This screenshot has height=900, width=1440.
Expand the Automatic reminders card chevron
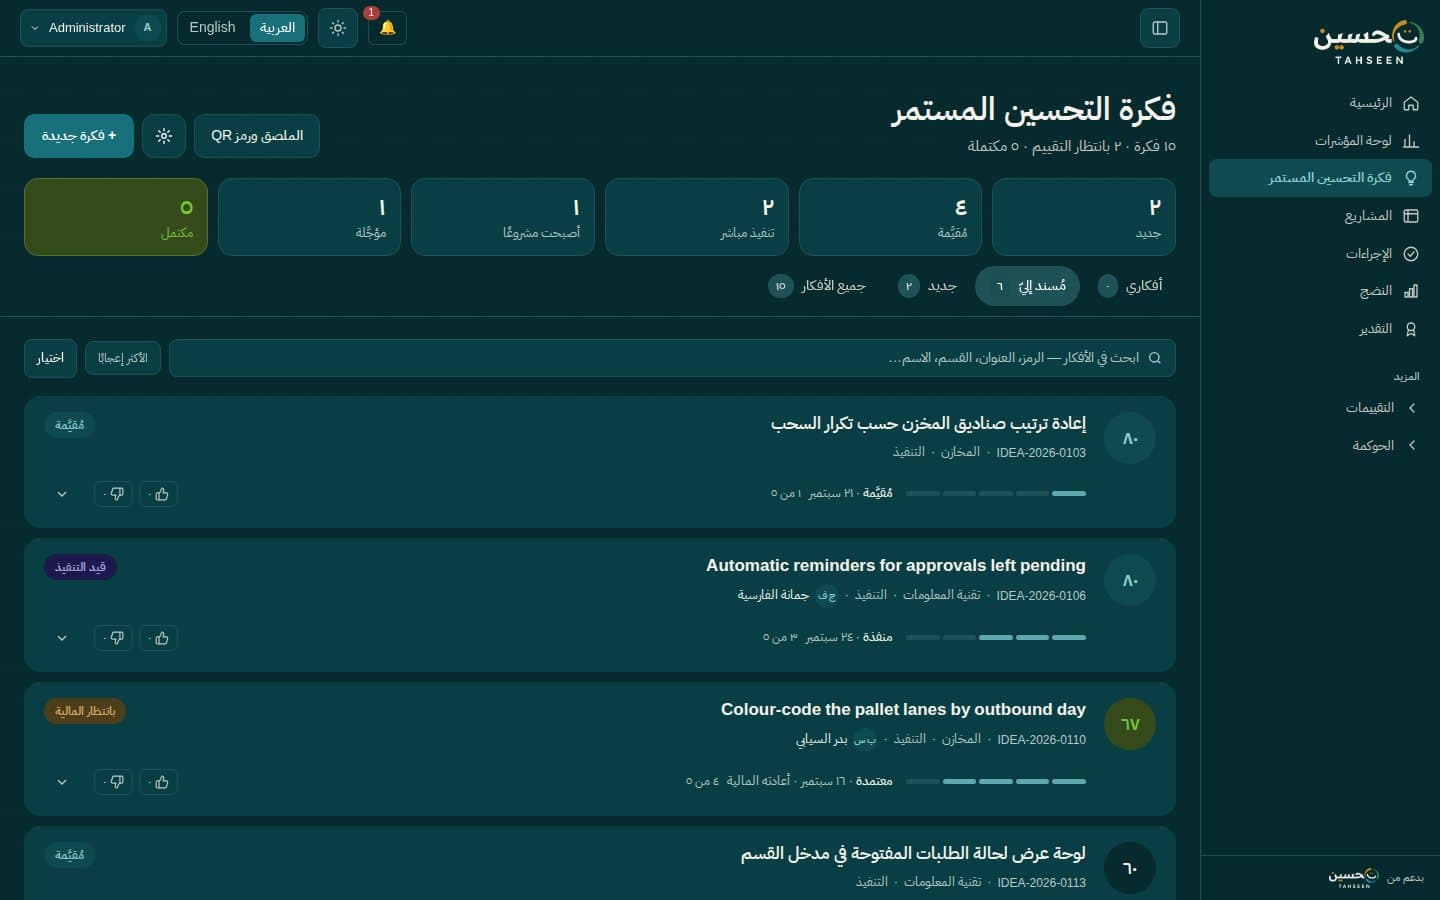62,638
